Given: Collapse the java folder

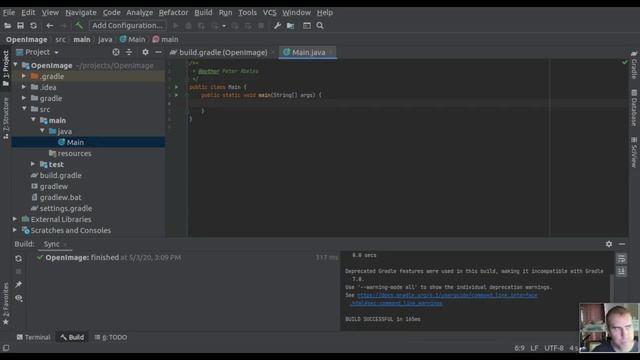Looking at the screenshot, I should 42,131.
